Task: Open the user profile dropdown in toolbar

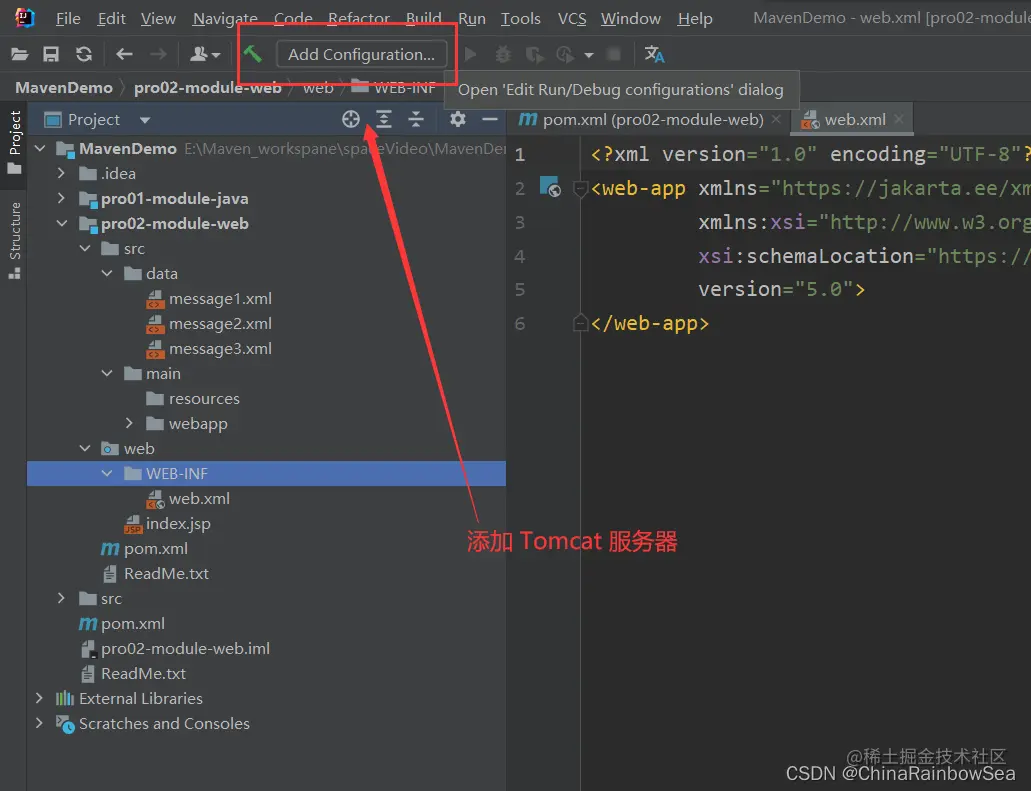Action: 205,54
